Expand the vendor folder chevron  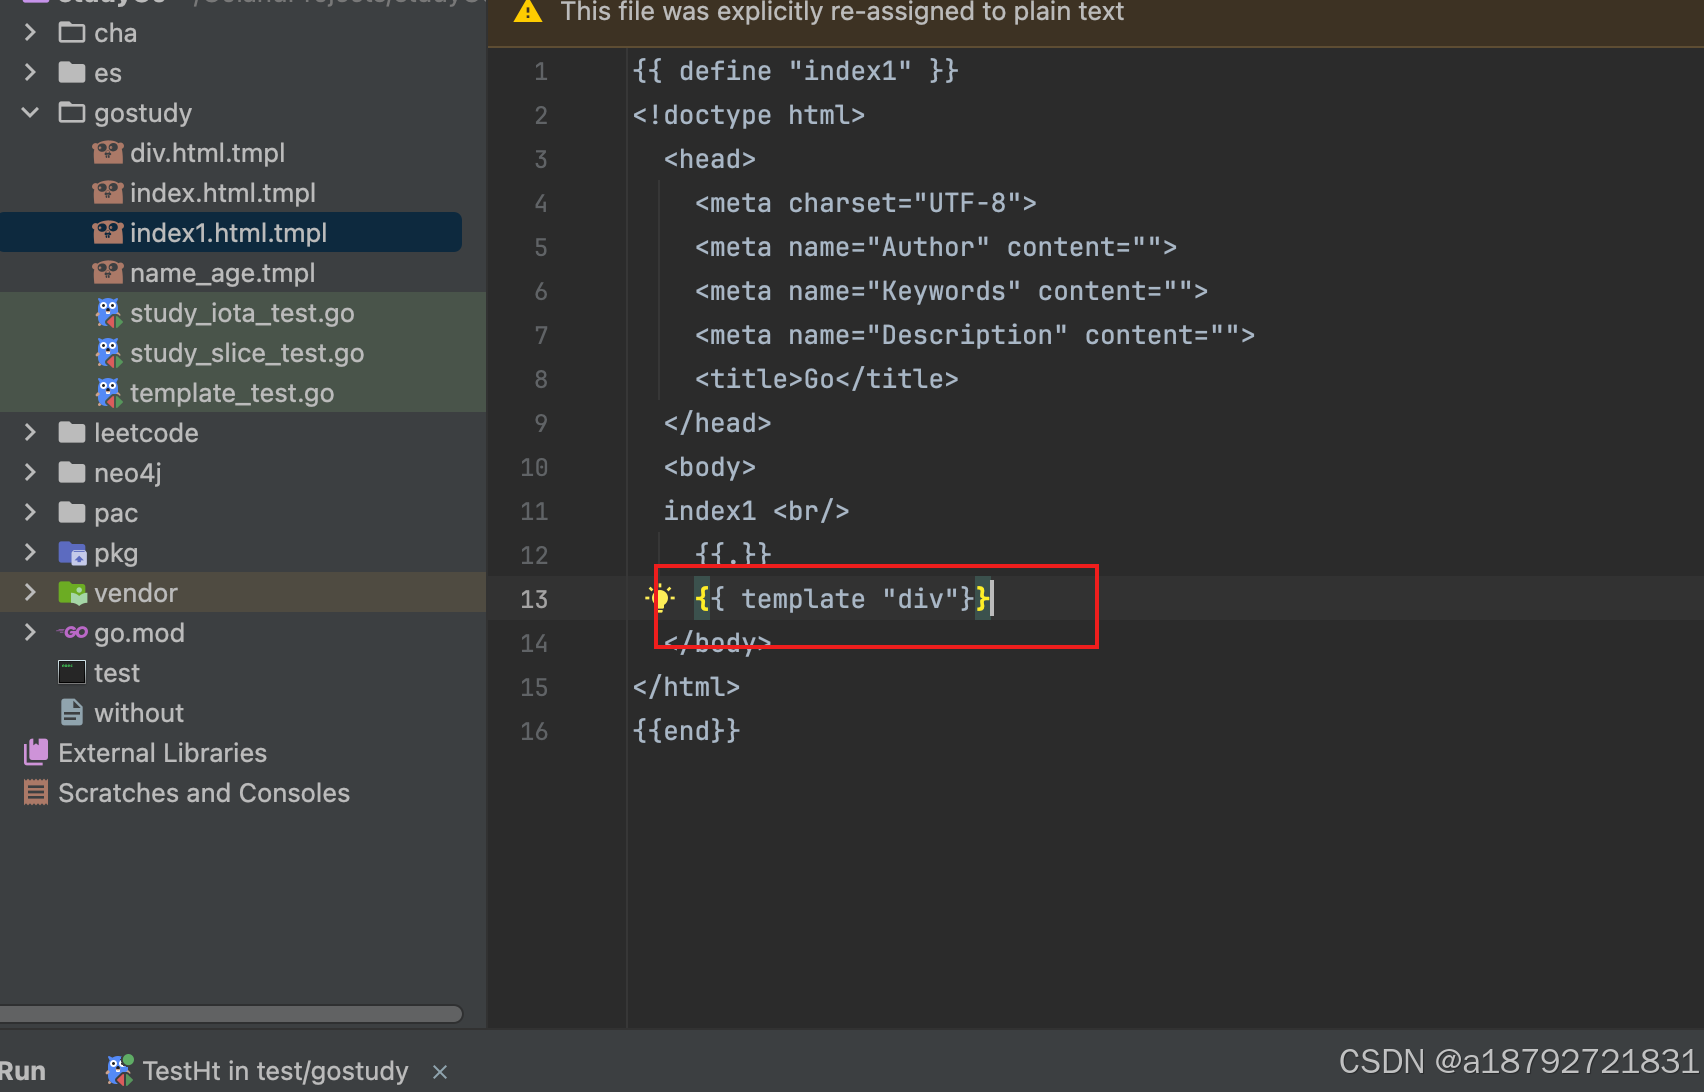pyautogui.click(x=30, y=593)
